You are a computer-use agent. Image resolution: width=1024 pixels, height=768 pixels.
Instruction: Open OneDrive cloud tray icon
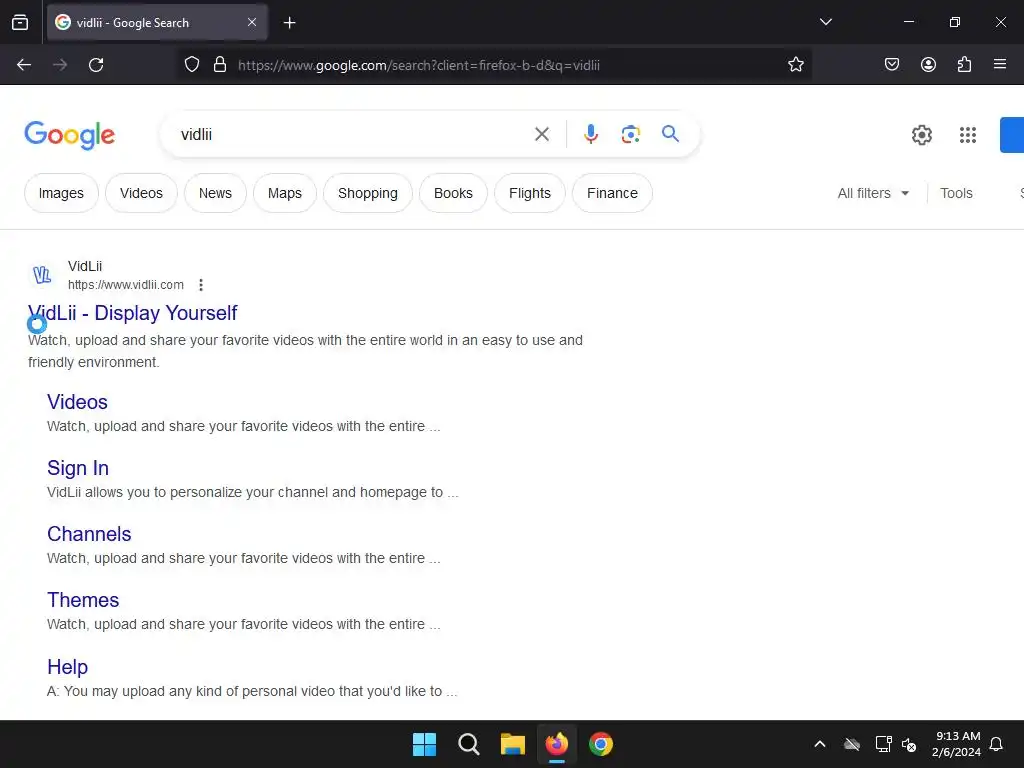(x=852, y=744)
